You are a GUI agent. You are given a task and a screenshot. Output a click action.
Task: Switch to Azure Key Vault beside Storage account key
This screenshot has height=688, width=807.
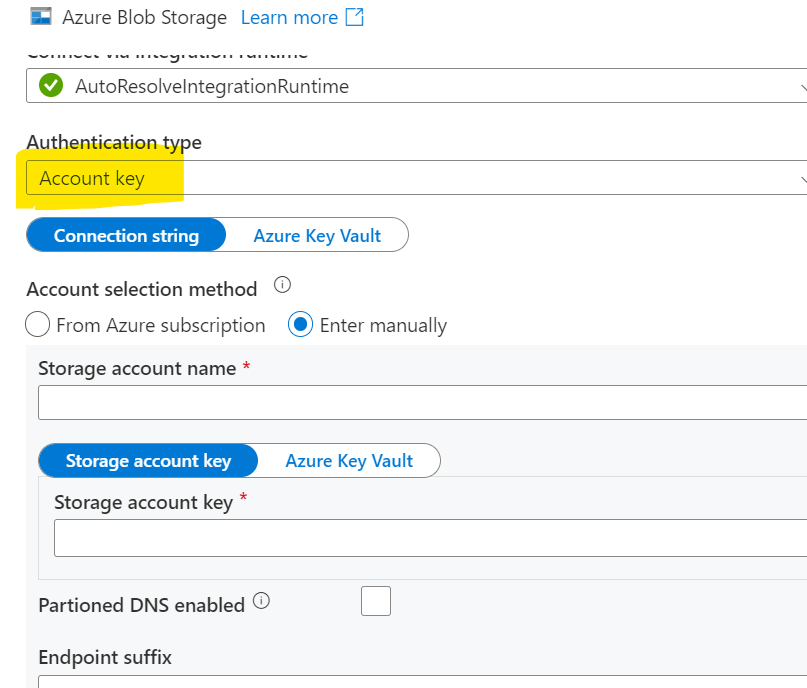point(349,461)
